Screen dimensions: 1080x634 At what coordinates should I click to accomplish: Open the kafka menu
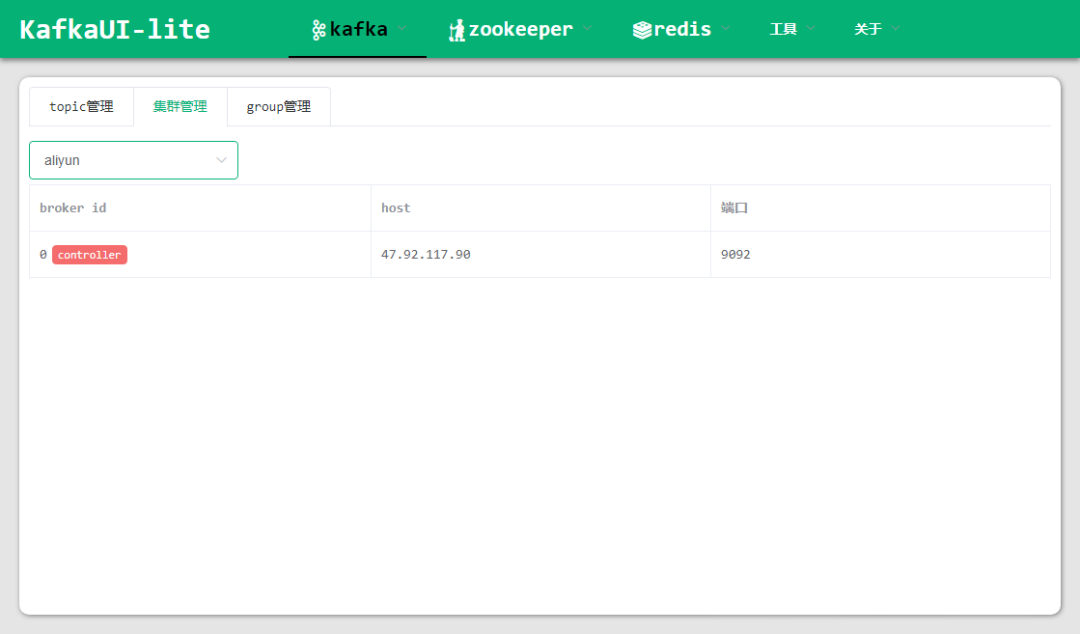point(357,29)
